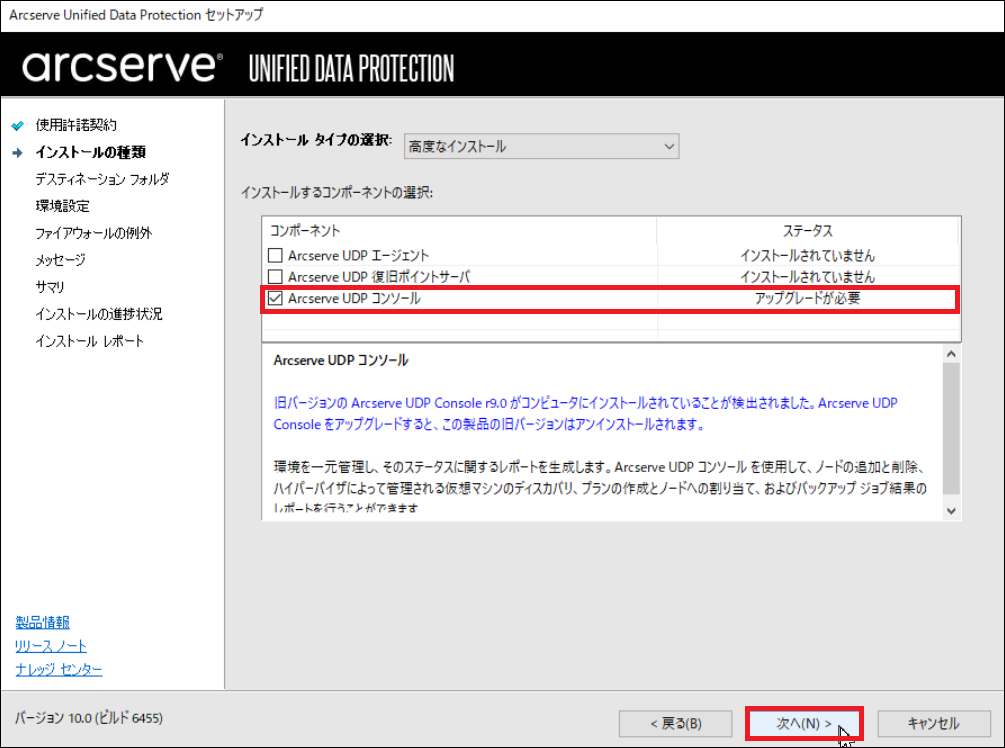
Task: Click the Arcserve UDP コンソール description heading
Action: click(x=340, y=360)
